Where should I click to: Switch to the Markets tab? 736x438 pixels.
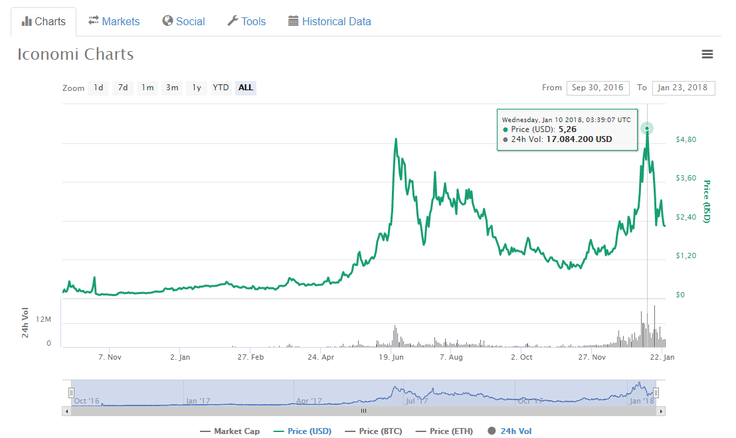point(114,22)
